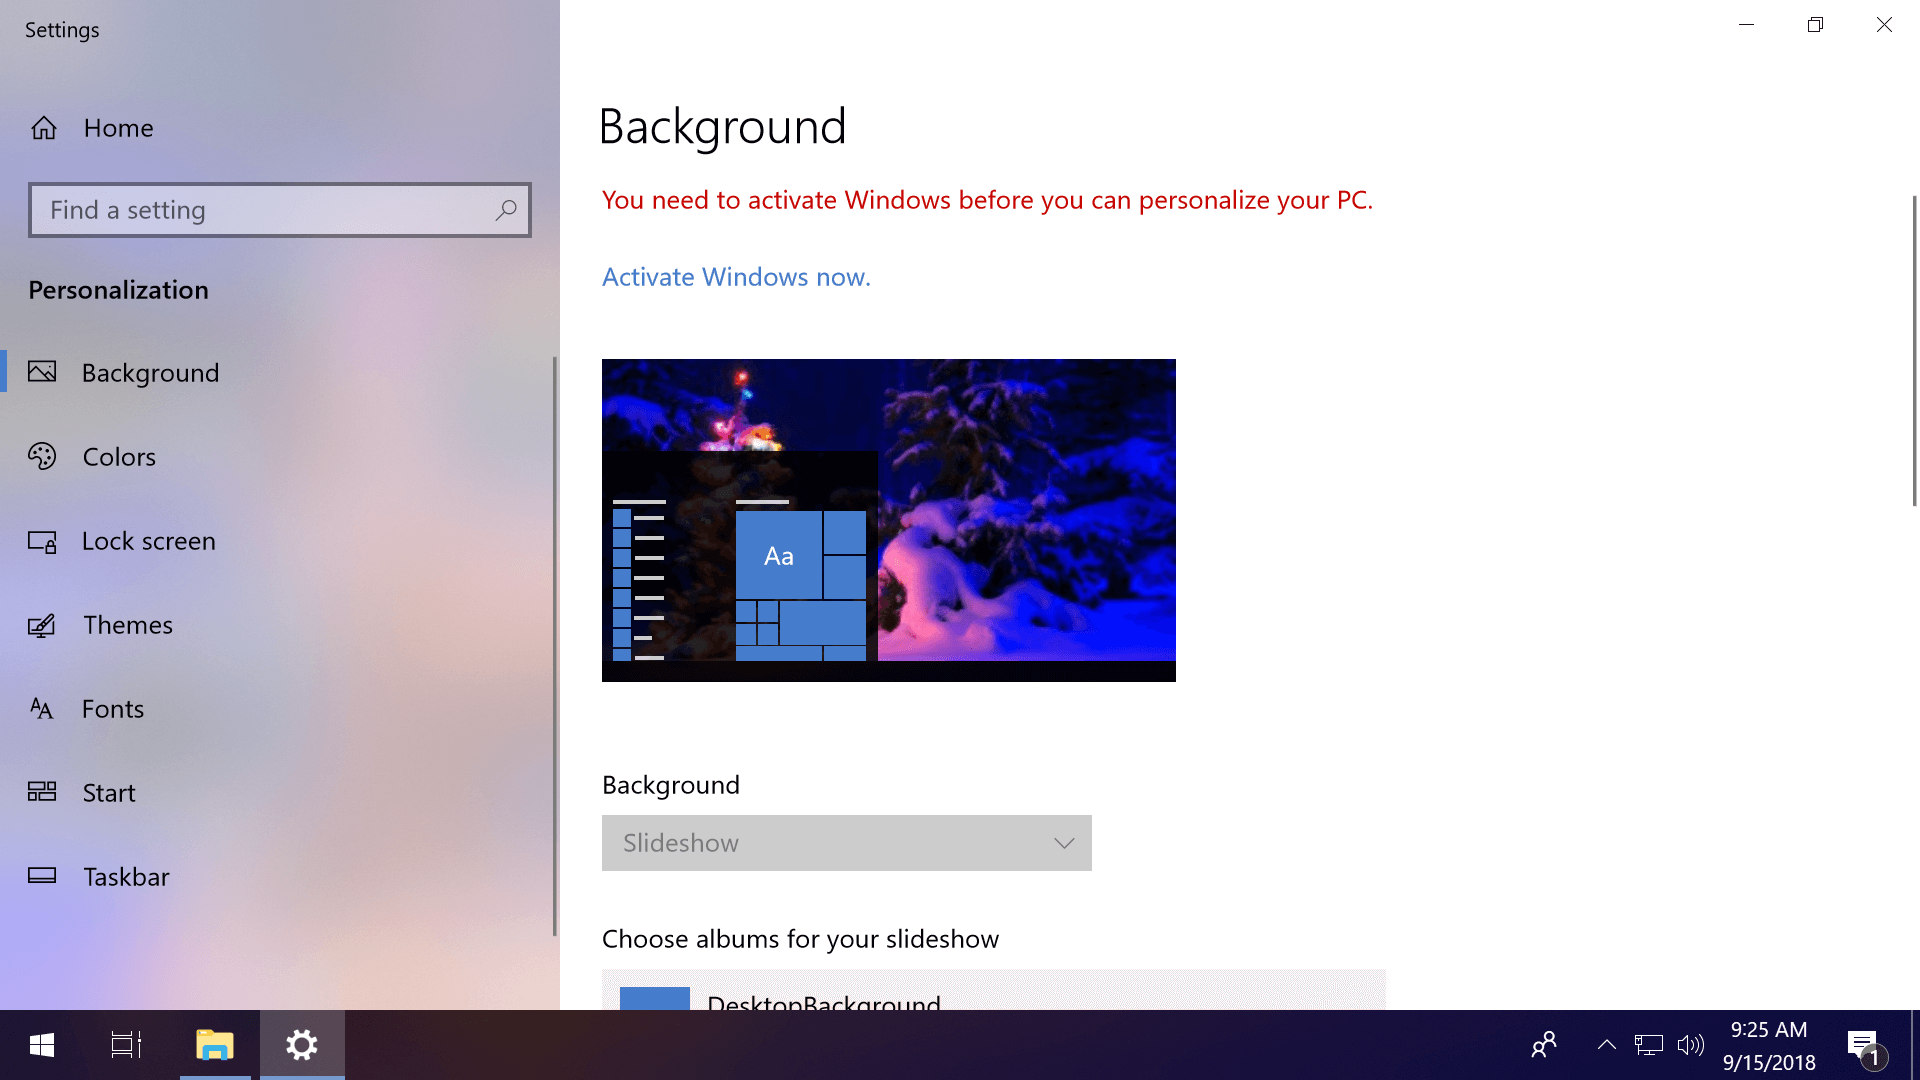1920x1080 pixels.
Task: Select the DeskopBackground album thumbnail
Action: [x=654, y=998]
